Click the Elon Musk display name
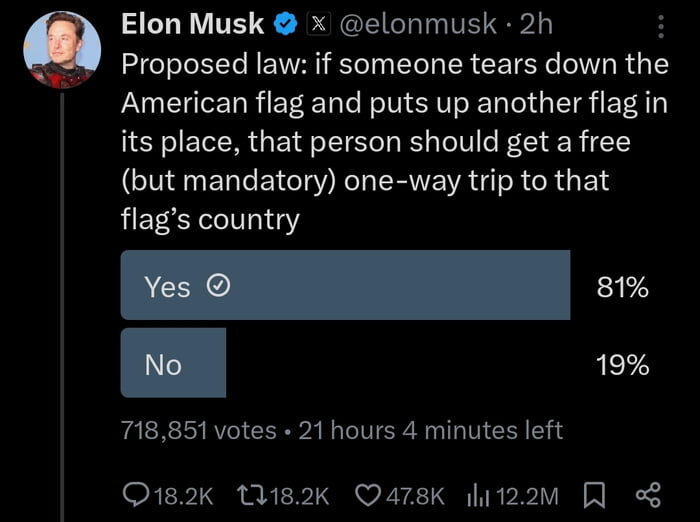This screenshot has height=522, width=700. pos(192,24)
